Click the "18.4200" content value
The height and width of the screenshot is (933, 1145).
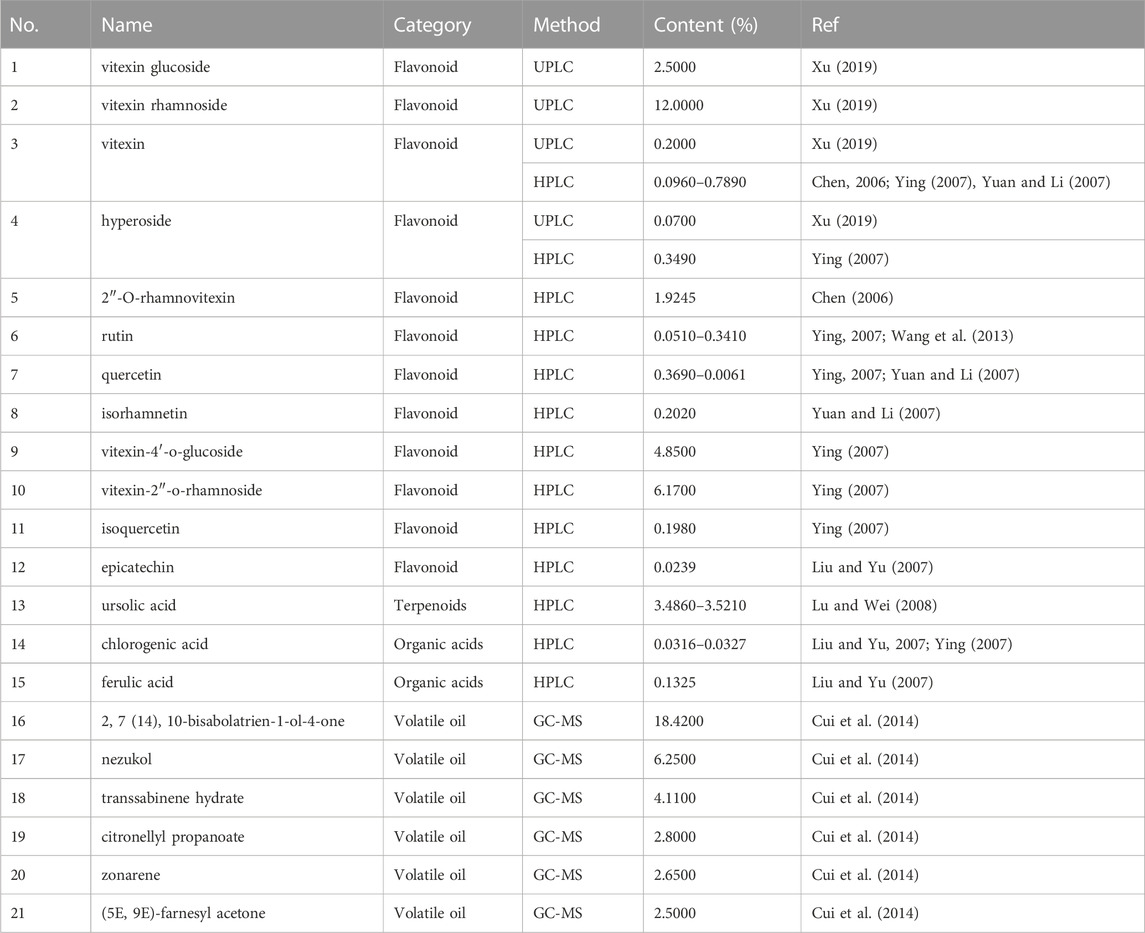tap(678, 721)
